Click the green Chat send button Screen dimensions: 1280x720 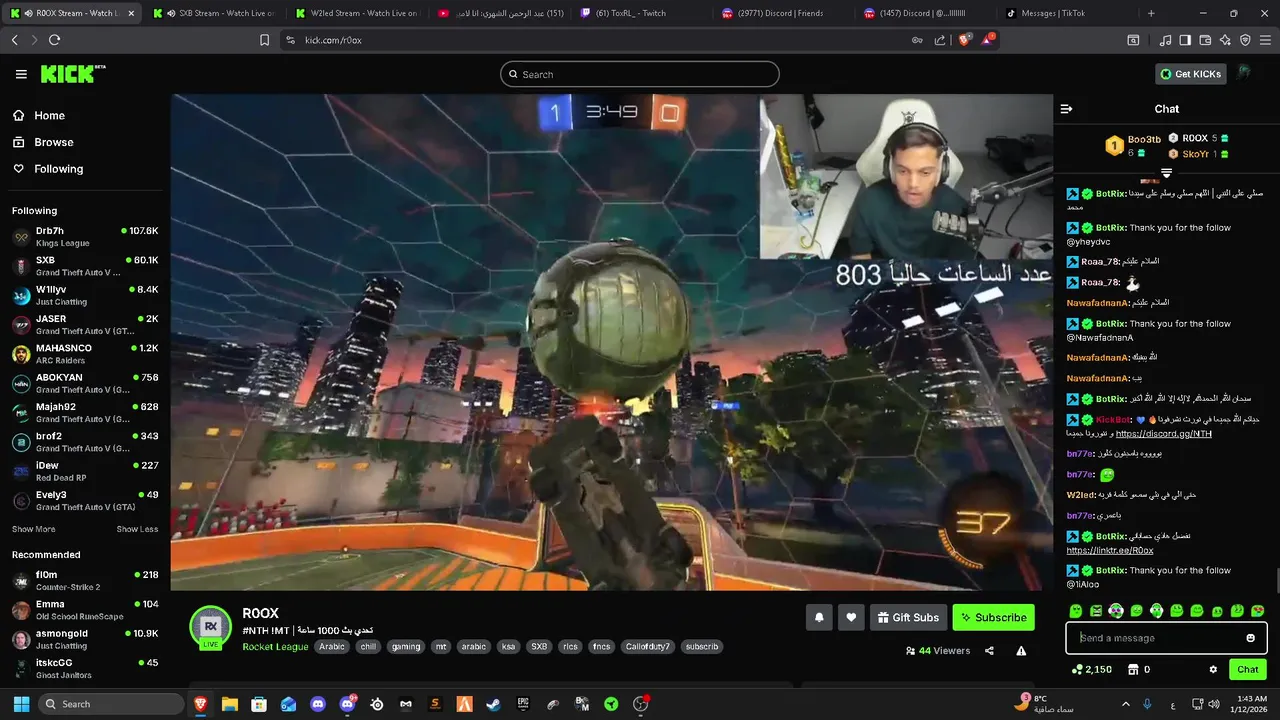pos(1248,669)
